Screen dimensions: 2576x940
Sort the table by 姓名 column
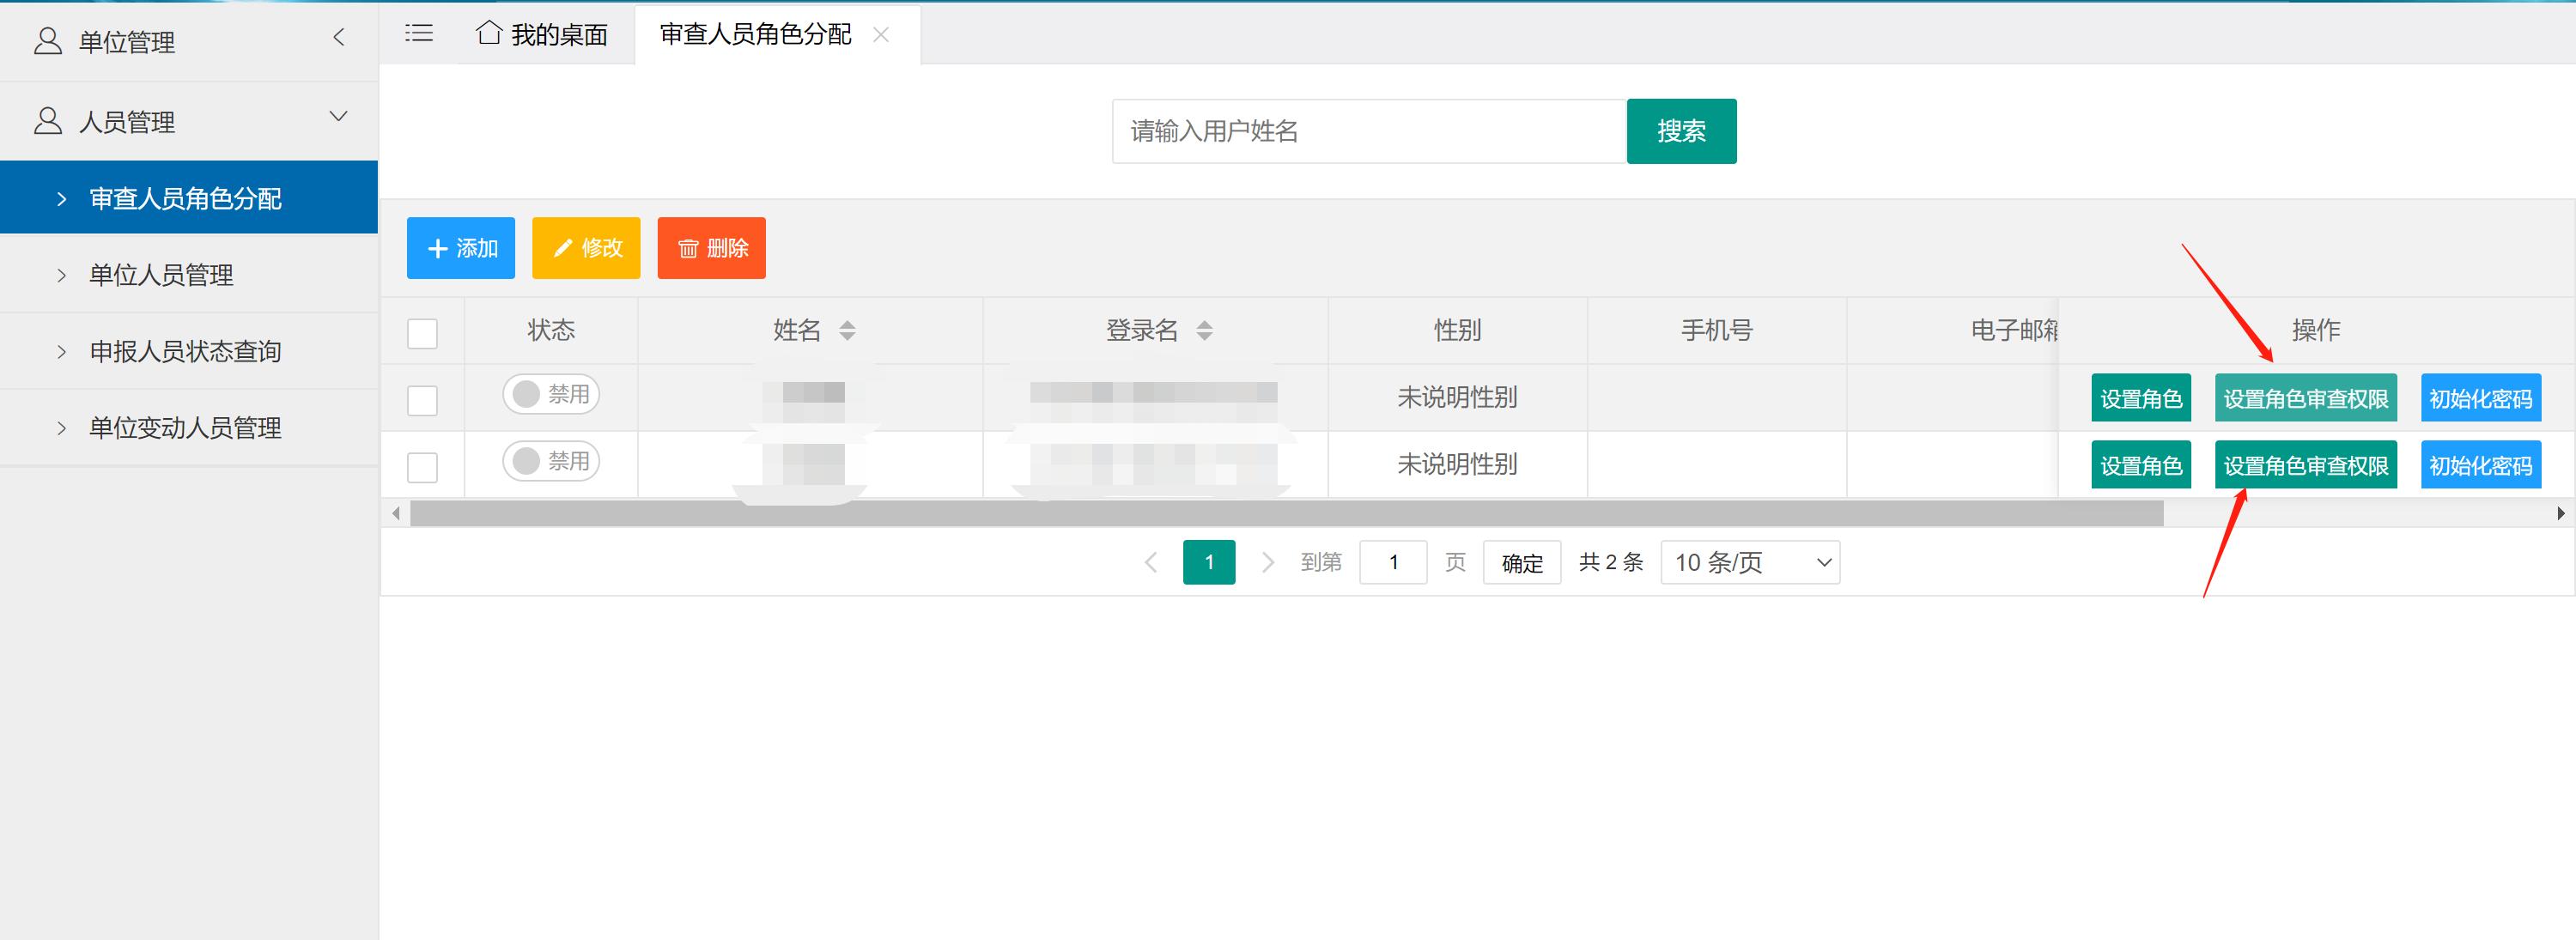coord(847,330)
